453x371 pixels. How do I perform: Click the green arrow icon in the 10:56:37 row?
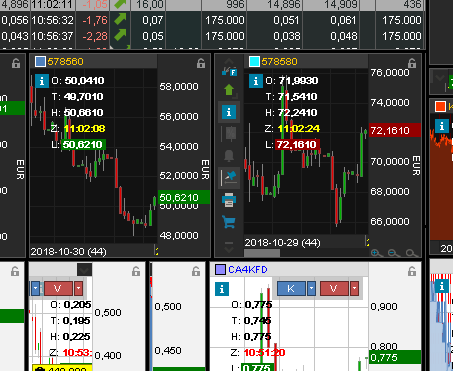point(120,35)
